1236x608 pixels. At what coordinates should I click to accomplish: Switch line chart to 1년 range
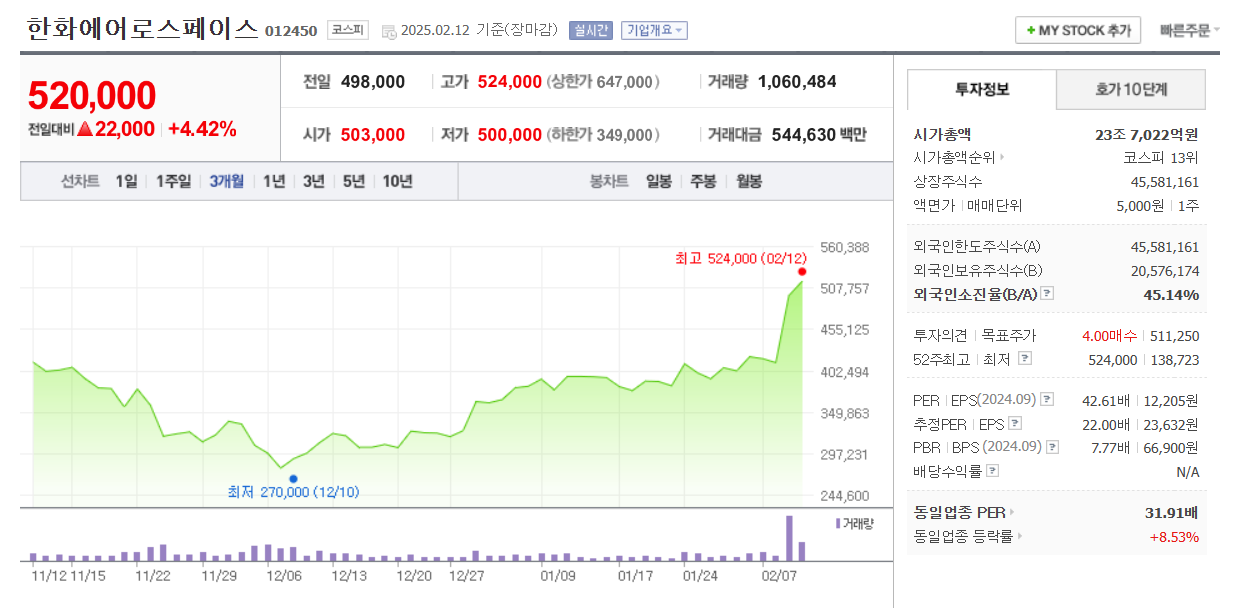tap(274, 181)
